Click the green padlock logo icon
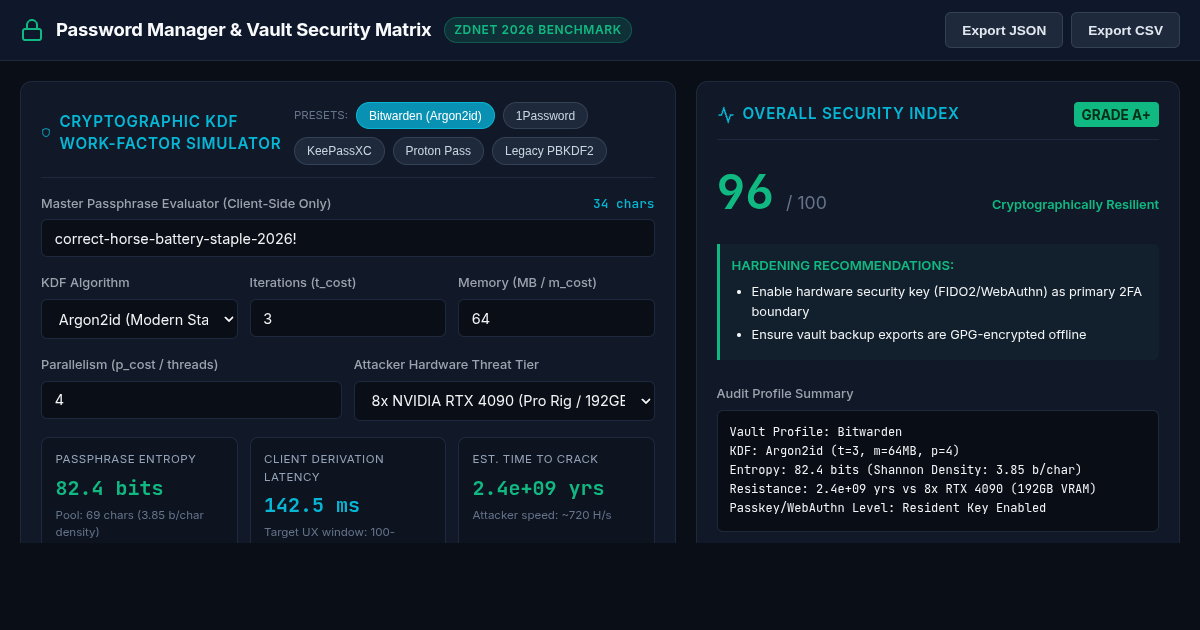The width and height of the screenshot is (1200, 630). [x=32, y=30]
